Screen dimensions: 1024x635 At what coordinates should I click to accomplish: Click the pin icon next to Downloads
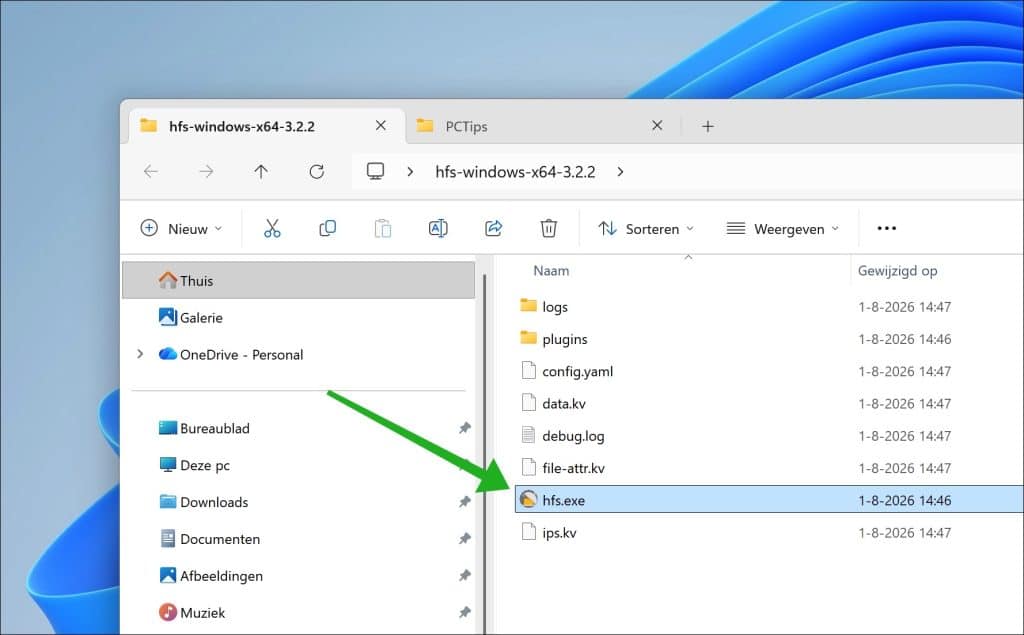(464, 502)
